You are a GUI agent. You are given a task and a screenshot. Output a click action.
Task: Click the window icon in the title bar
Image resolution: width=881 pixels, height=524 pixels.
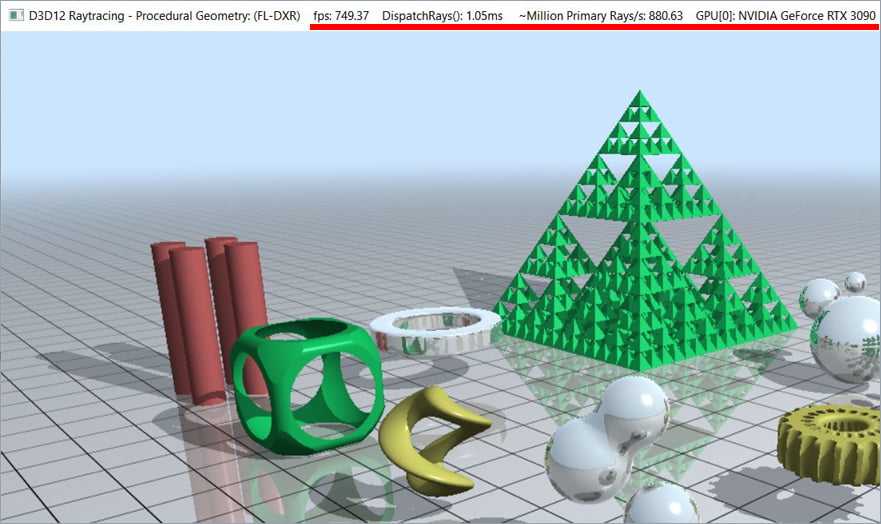click(x=16, y=16)
